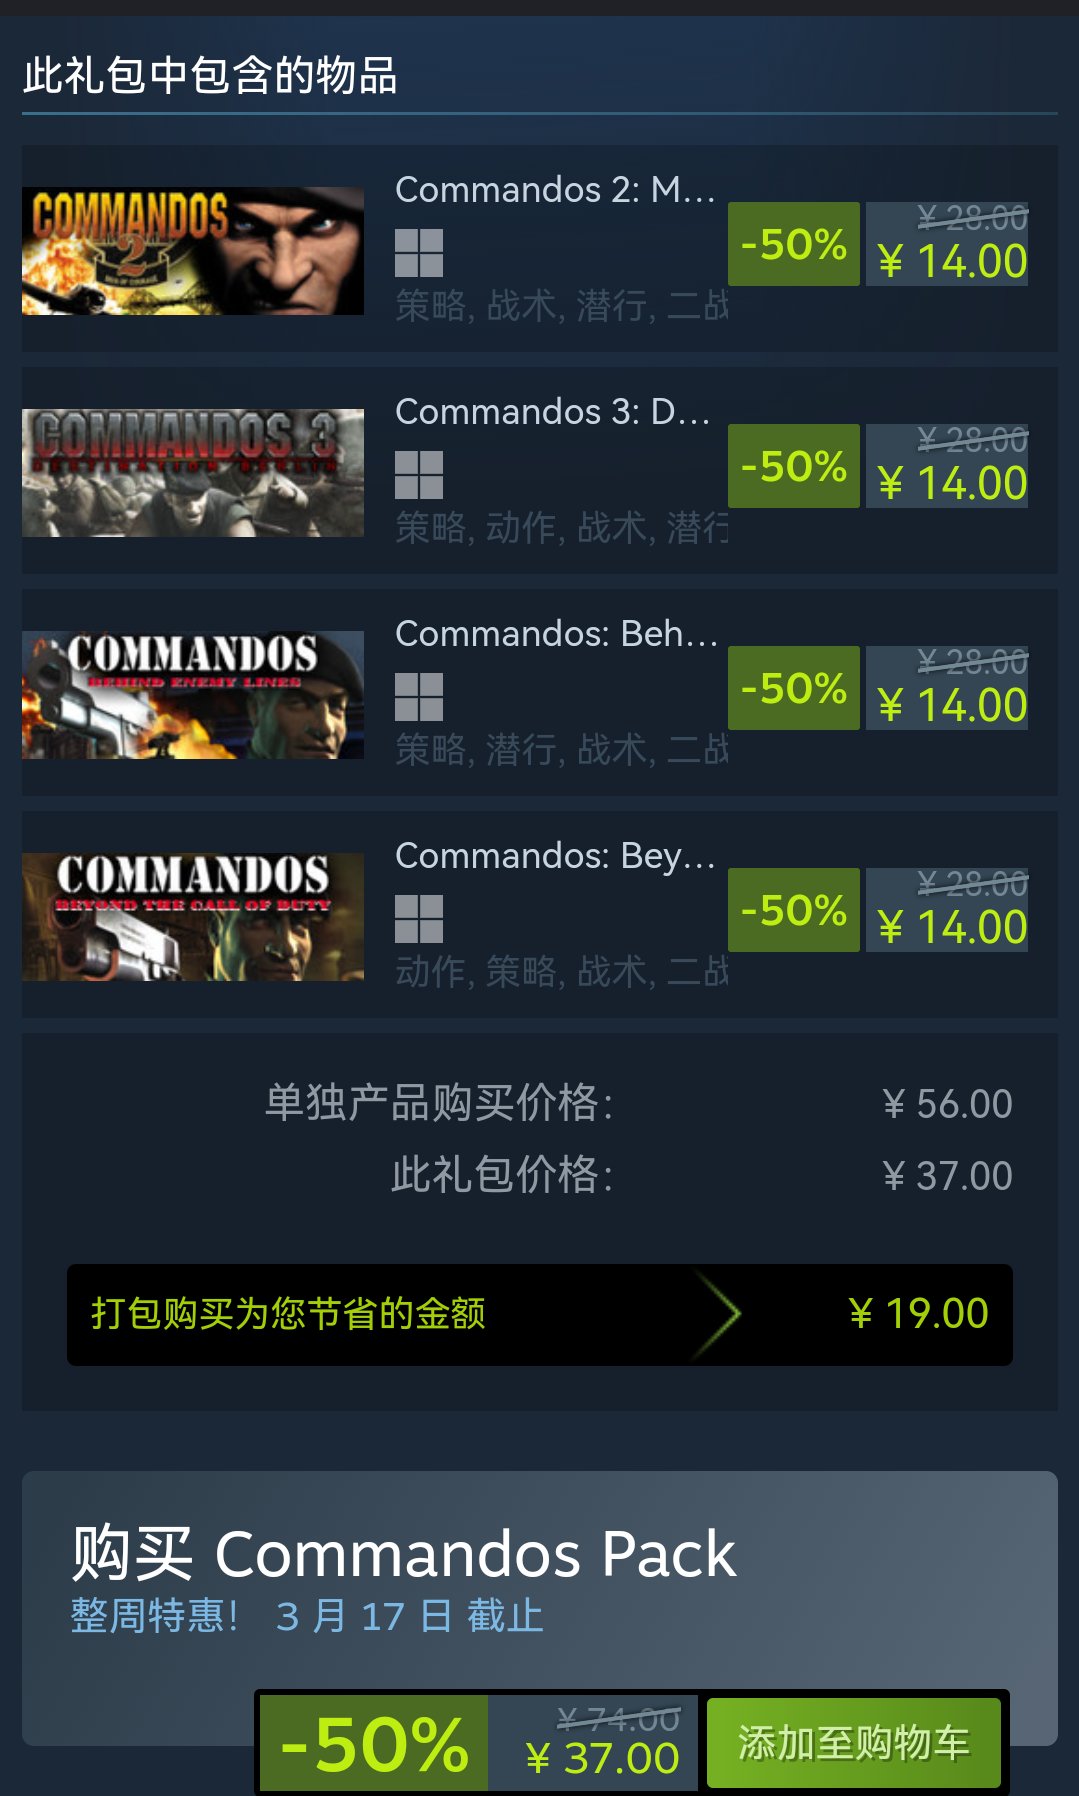Viewport: 1079px width, 1796px height.
Task: Click the green arrow in savings bar
Action: (x=718, y=1314)
